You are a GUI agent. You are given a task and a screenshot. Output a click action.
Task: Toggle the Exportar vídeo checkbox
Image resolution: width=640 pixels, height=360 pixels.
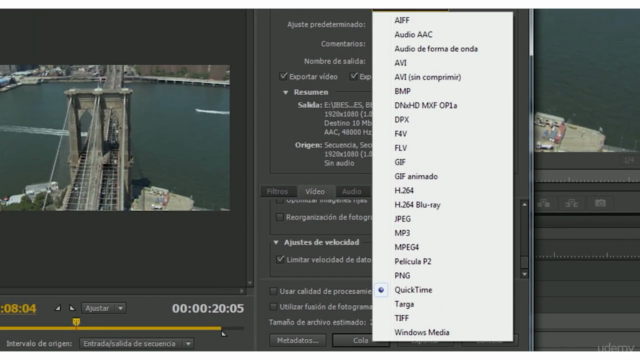coord(283,76)
